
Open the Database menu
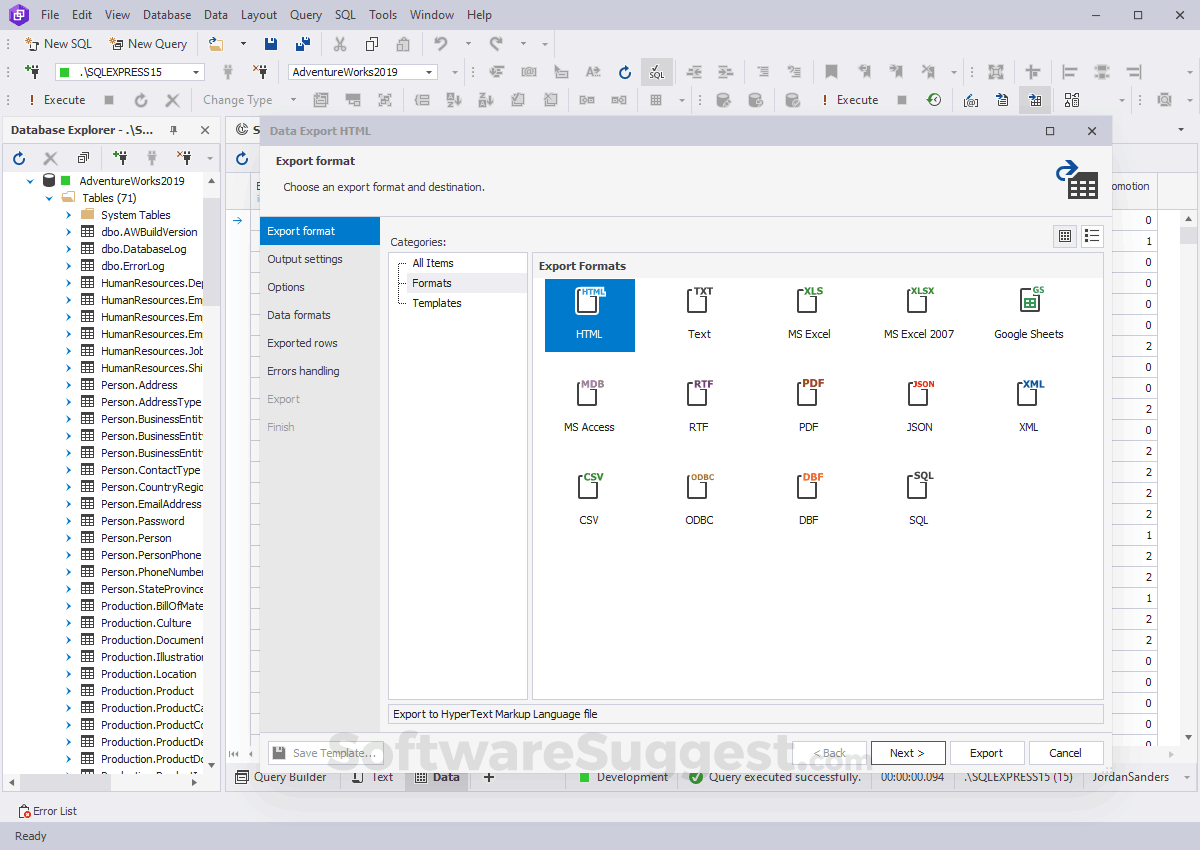[x=166, y=14]
